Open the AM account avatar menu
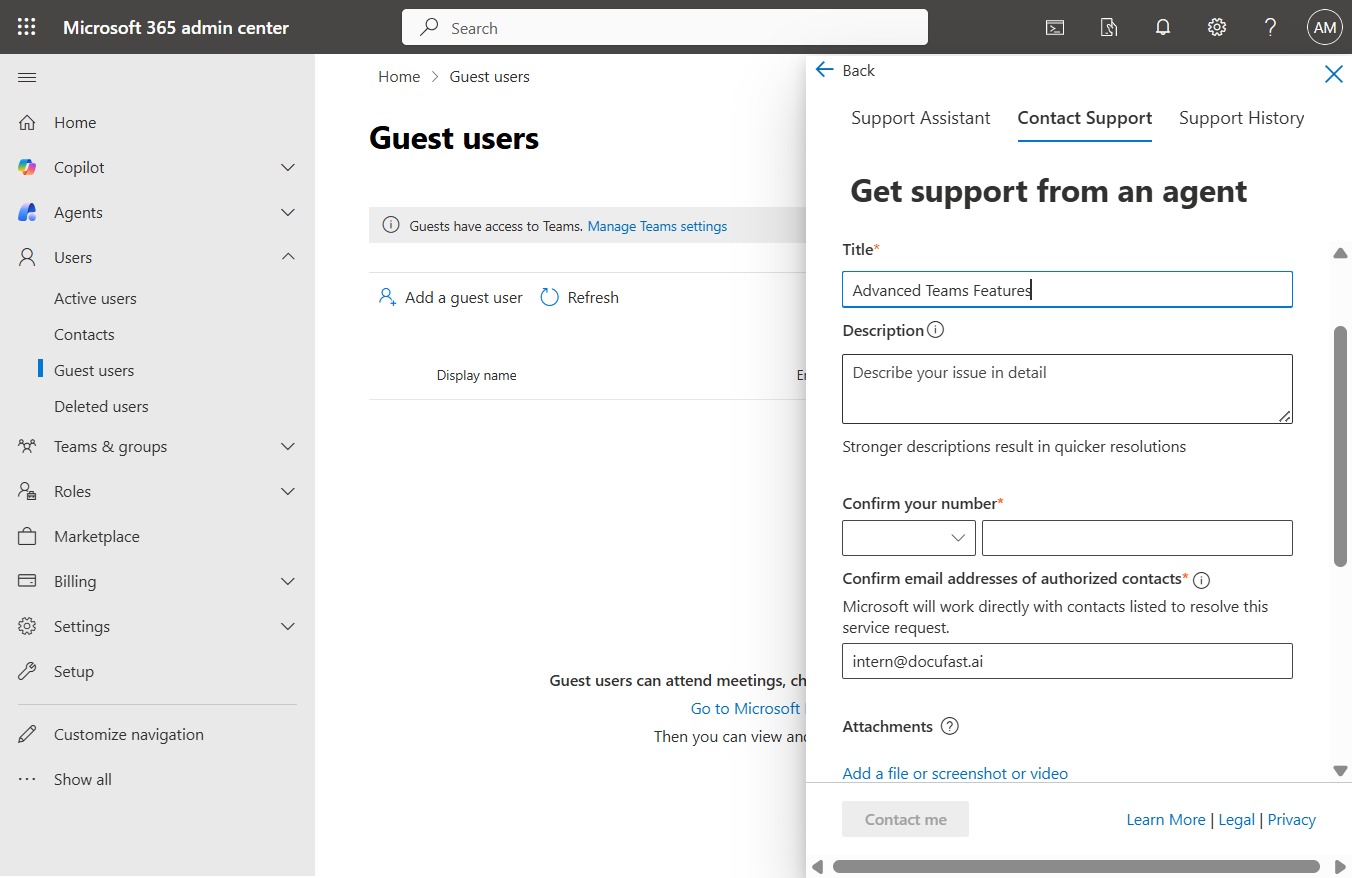Screen dimensions: 1352x878 click(1325, 27)
